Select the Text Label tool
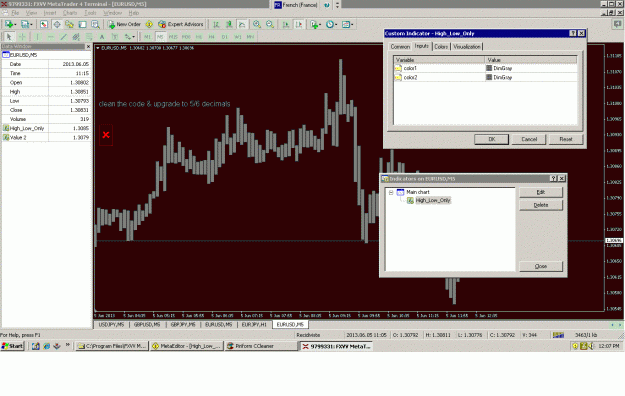625x396 pixels. point(115,37)
